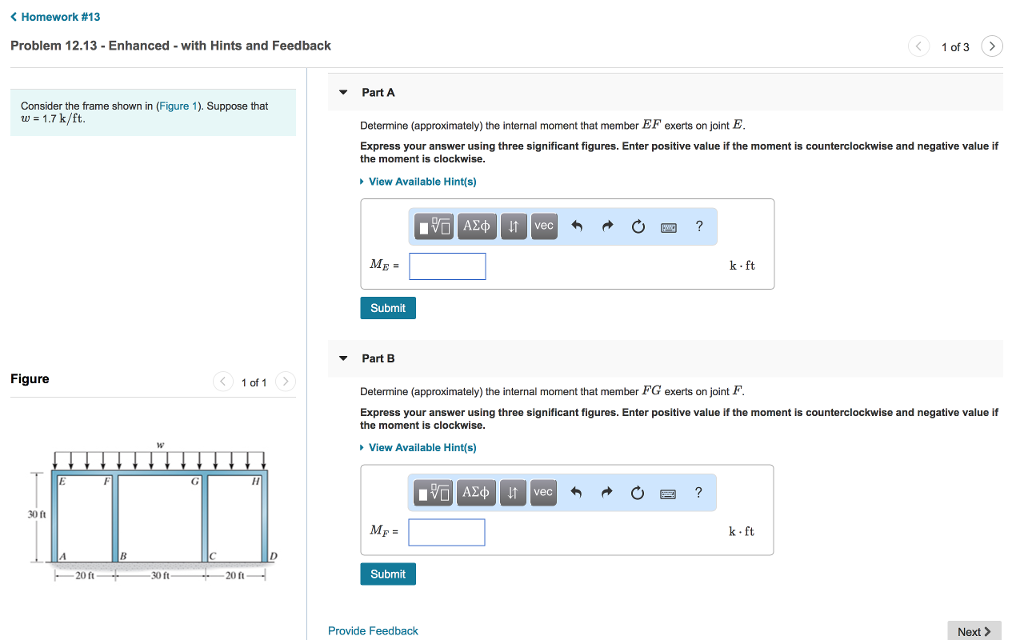Collapse the Part B section

click(x=343, y=358)
